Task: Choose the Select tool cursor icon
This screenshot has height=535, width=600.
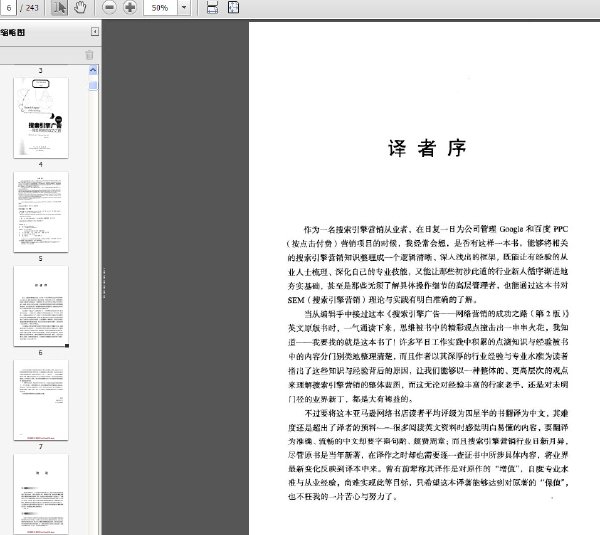Action: point(59,8)
